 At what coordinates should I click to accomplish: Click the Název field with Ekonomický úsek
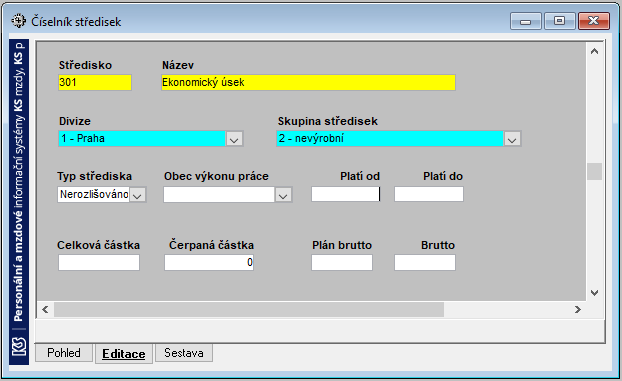coord(308,83)
